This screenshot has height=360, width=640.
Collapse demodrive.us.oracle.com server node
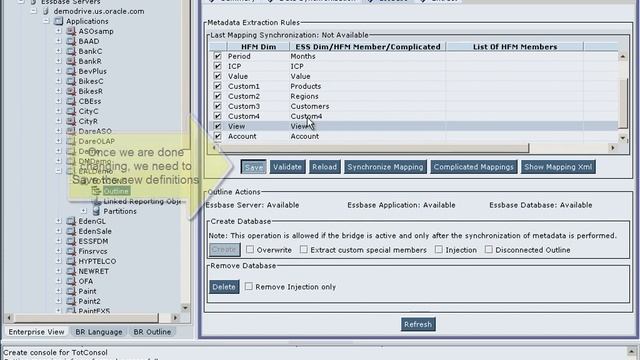34,11
